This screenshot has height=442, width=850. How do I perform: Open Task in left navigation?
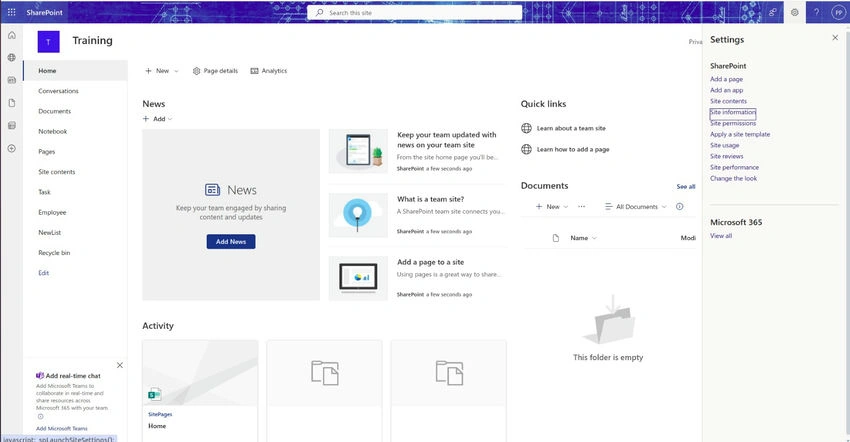coord(44,192)
